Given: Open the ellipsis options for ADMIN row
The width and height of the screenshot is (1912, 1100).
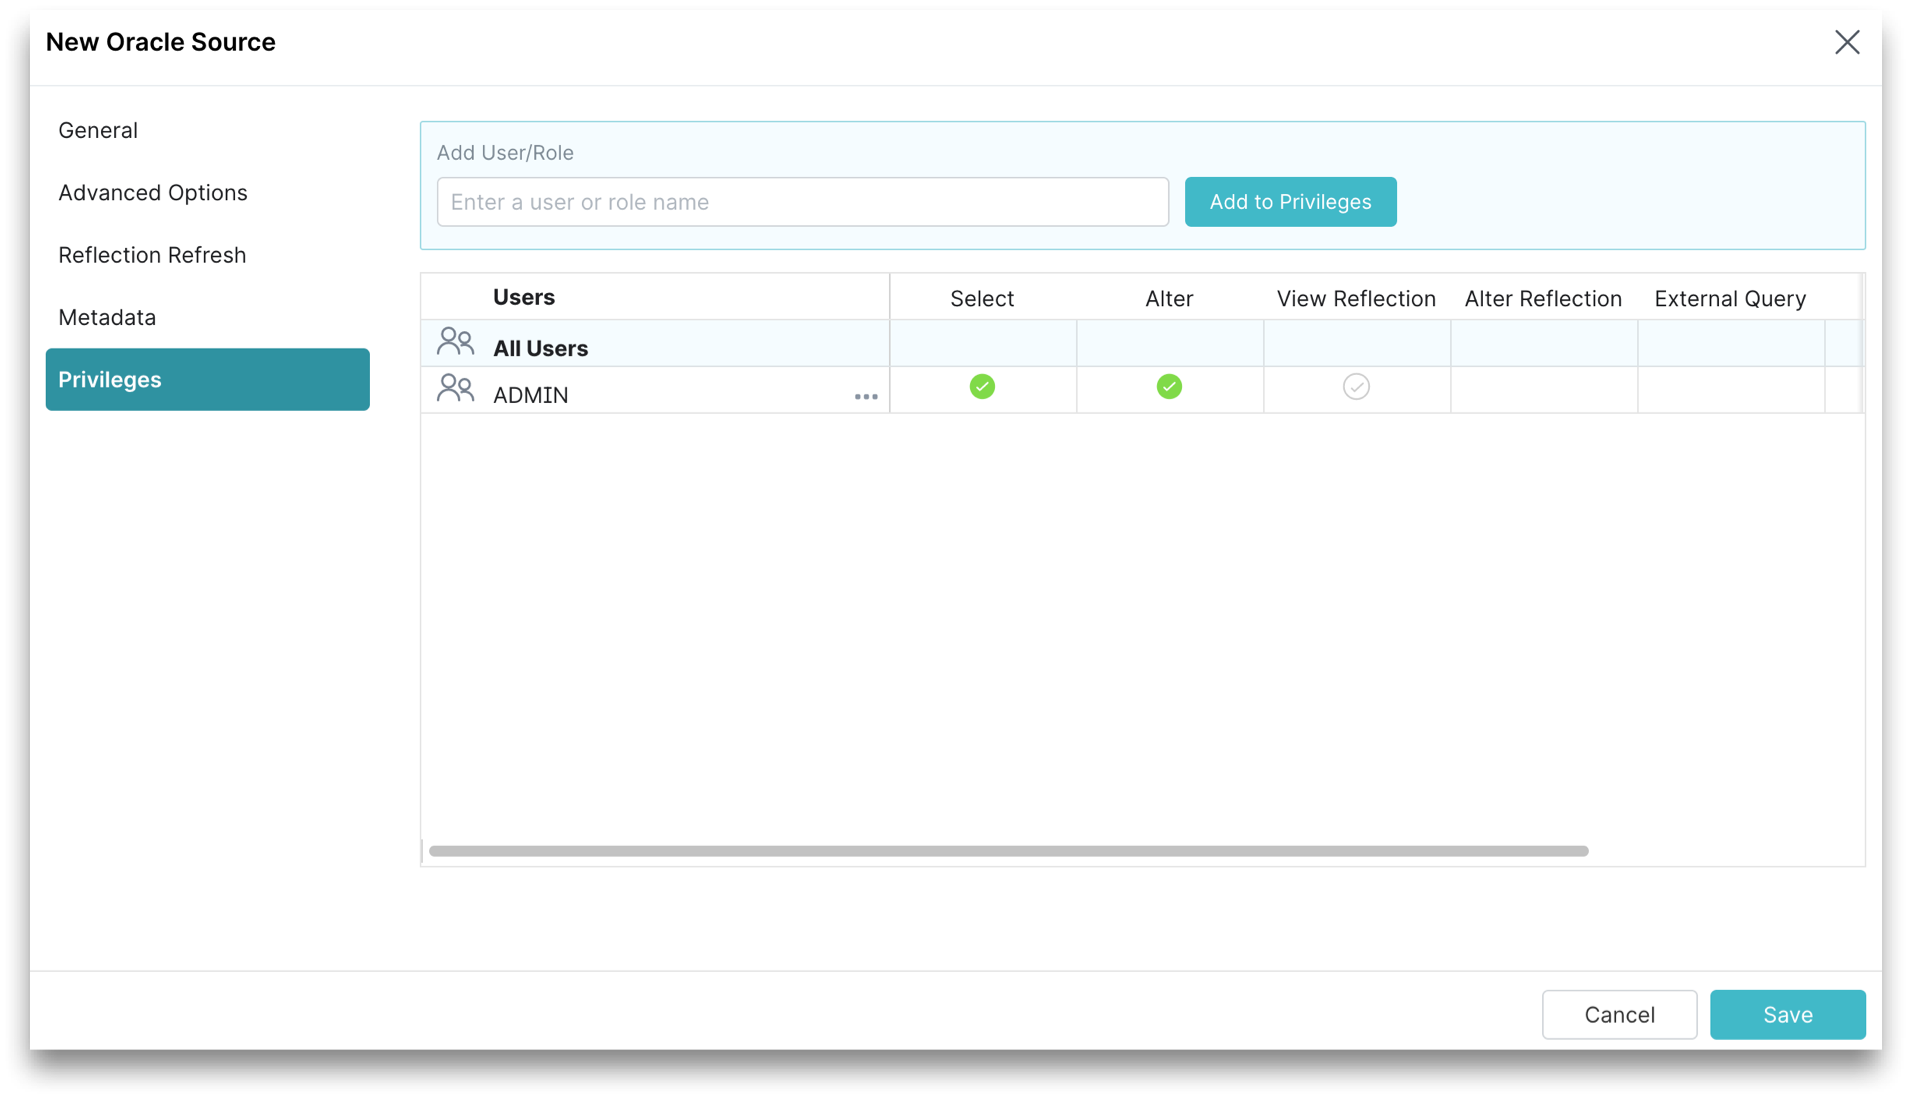Looking at the screenshot, I should (865, 396).
